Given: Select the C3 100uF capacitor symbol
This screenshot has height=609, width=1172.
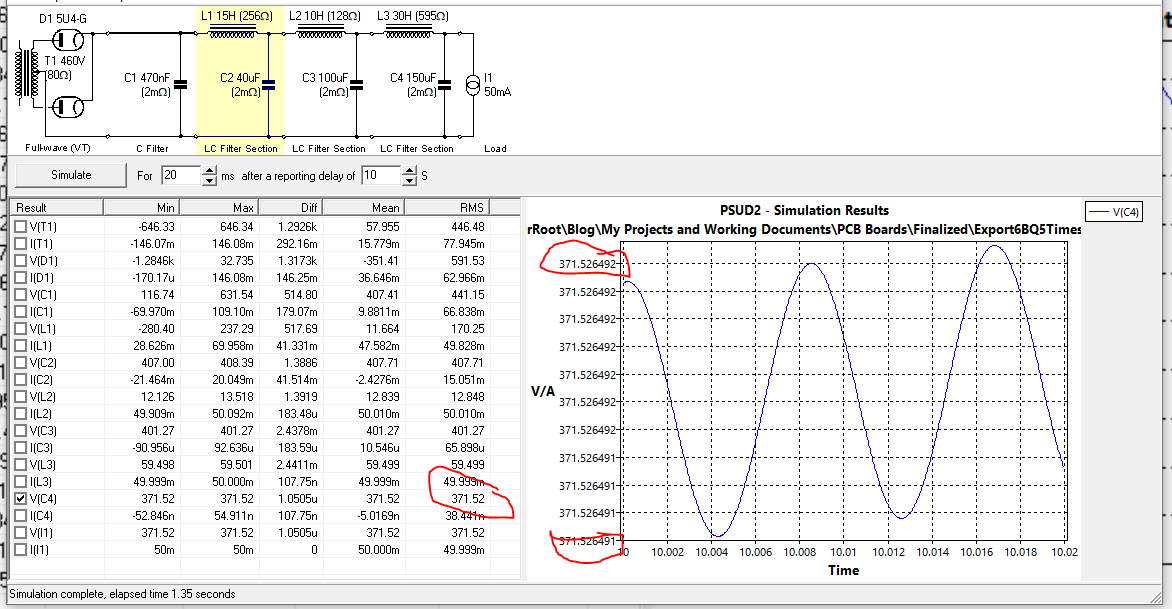Looking at the screenshot, I should pos(357,84).
